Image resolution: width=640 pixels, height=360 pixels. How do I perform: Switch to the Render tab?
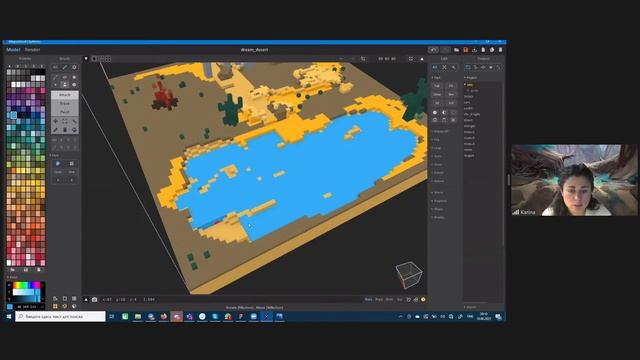point(32,50)
